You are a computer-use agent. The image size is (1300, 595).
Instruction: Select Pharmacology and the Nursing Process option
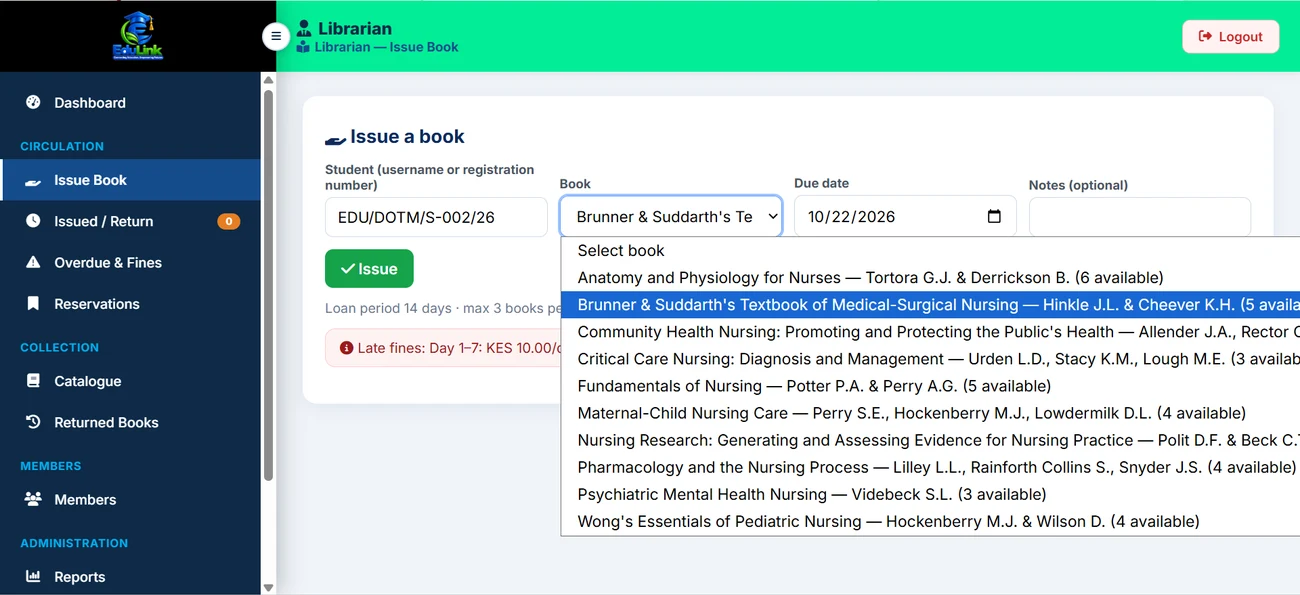(x=930, y=466)
